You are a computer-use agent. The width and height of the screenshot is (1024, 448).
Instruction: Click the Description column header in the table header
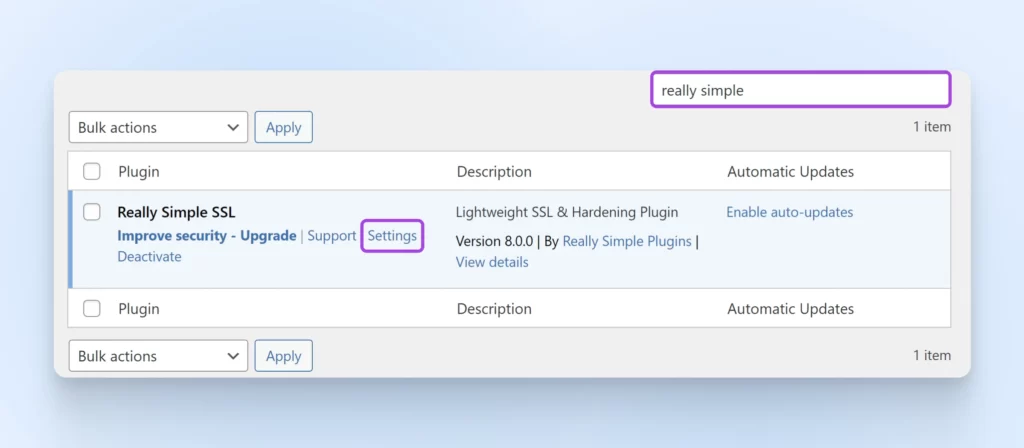click(494, 171)
